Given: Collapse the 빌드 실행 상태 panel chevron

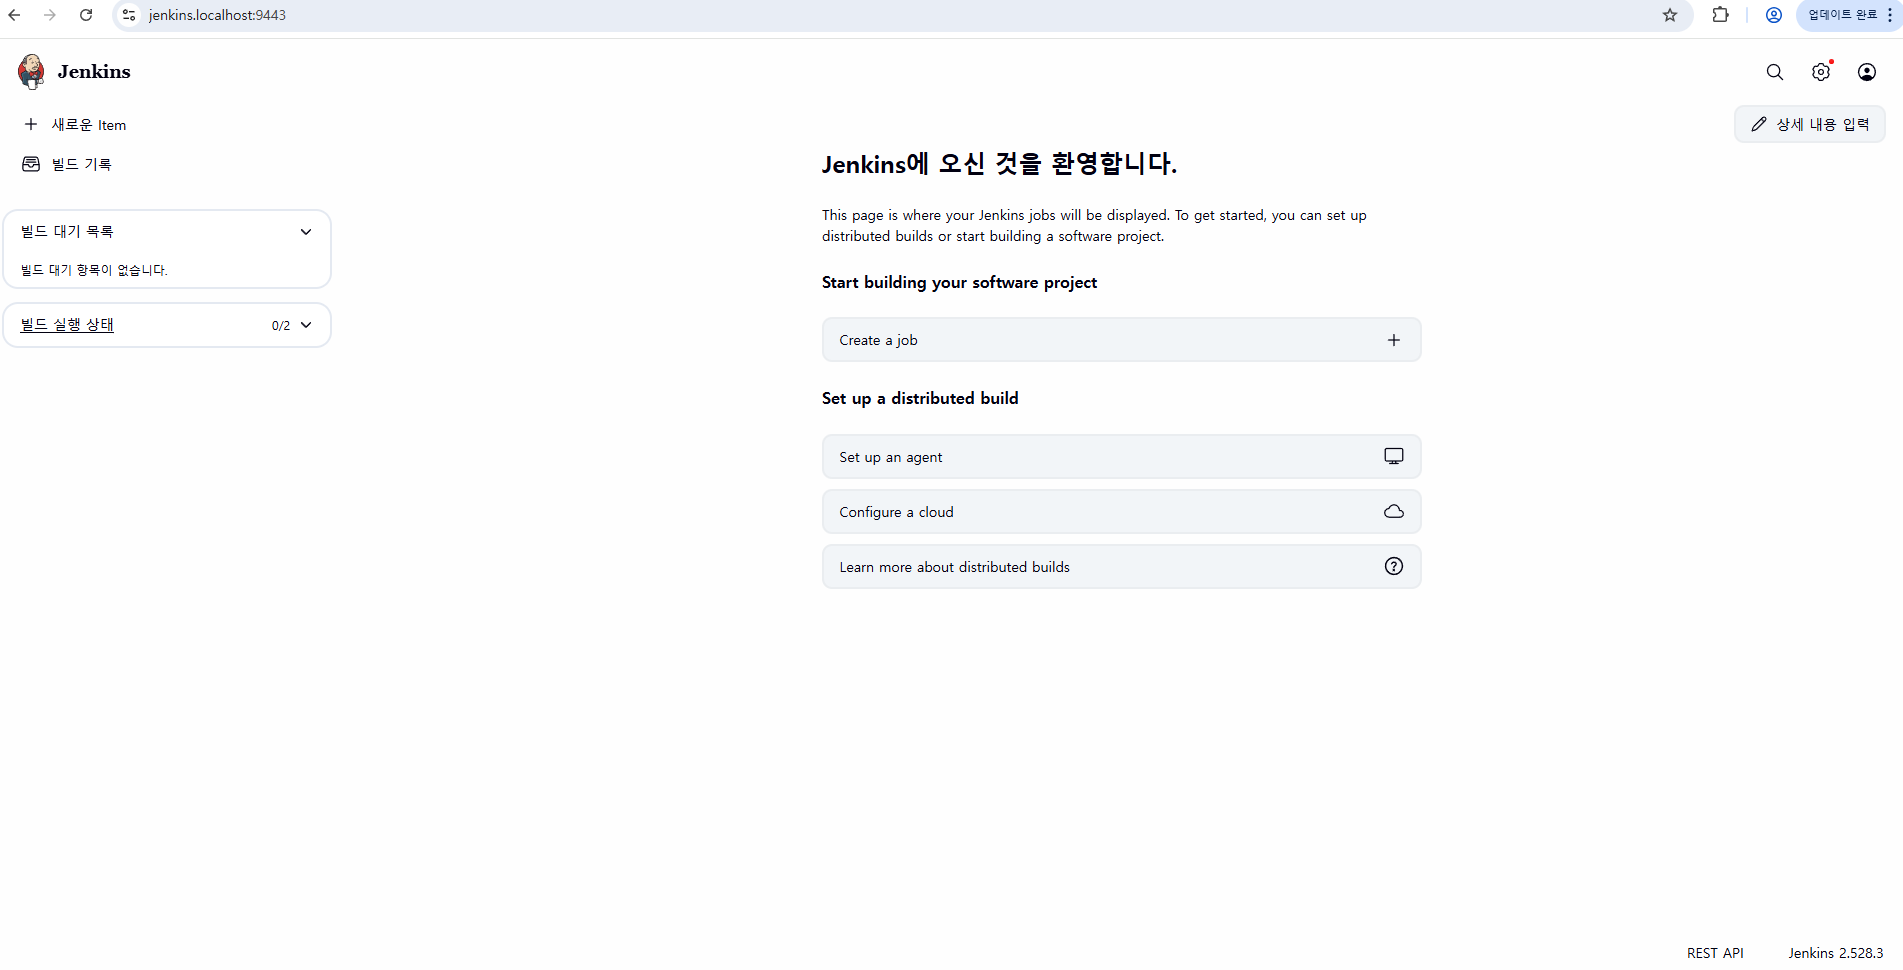Looking at the screenshot, I should pyautogui.click(x=306, y=325).
